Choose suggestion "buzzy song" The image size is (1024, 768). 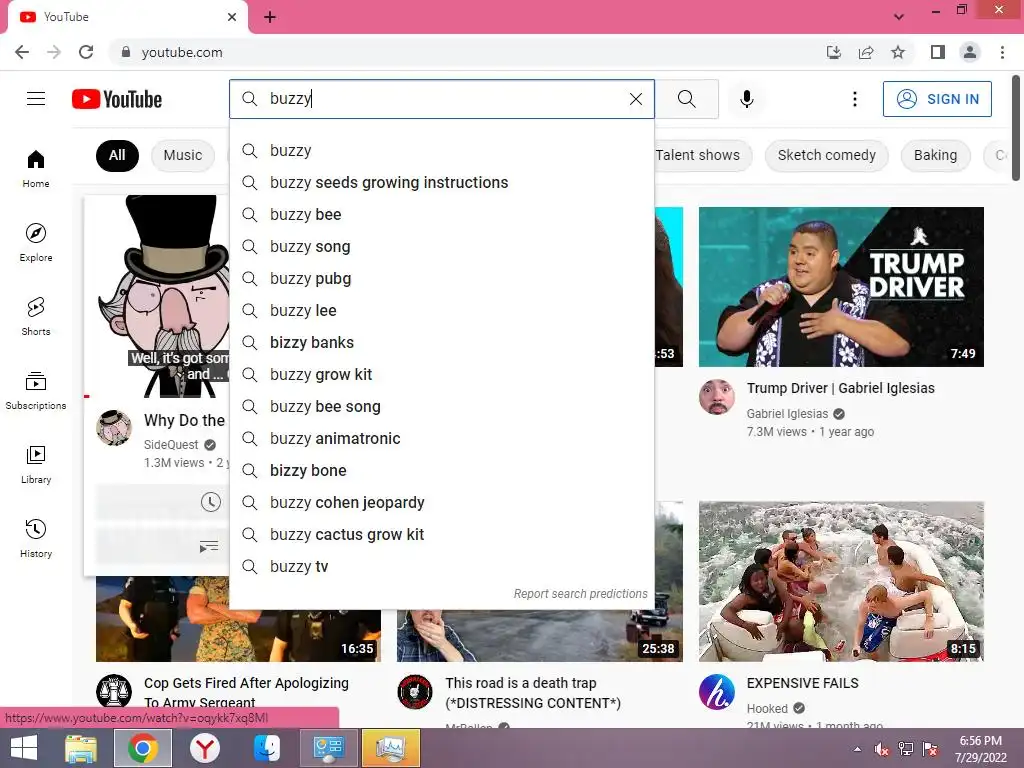441,246
